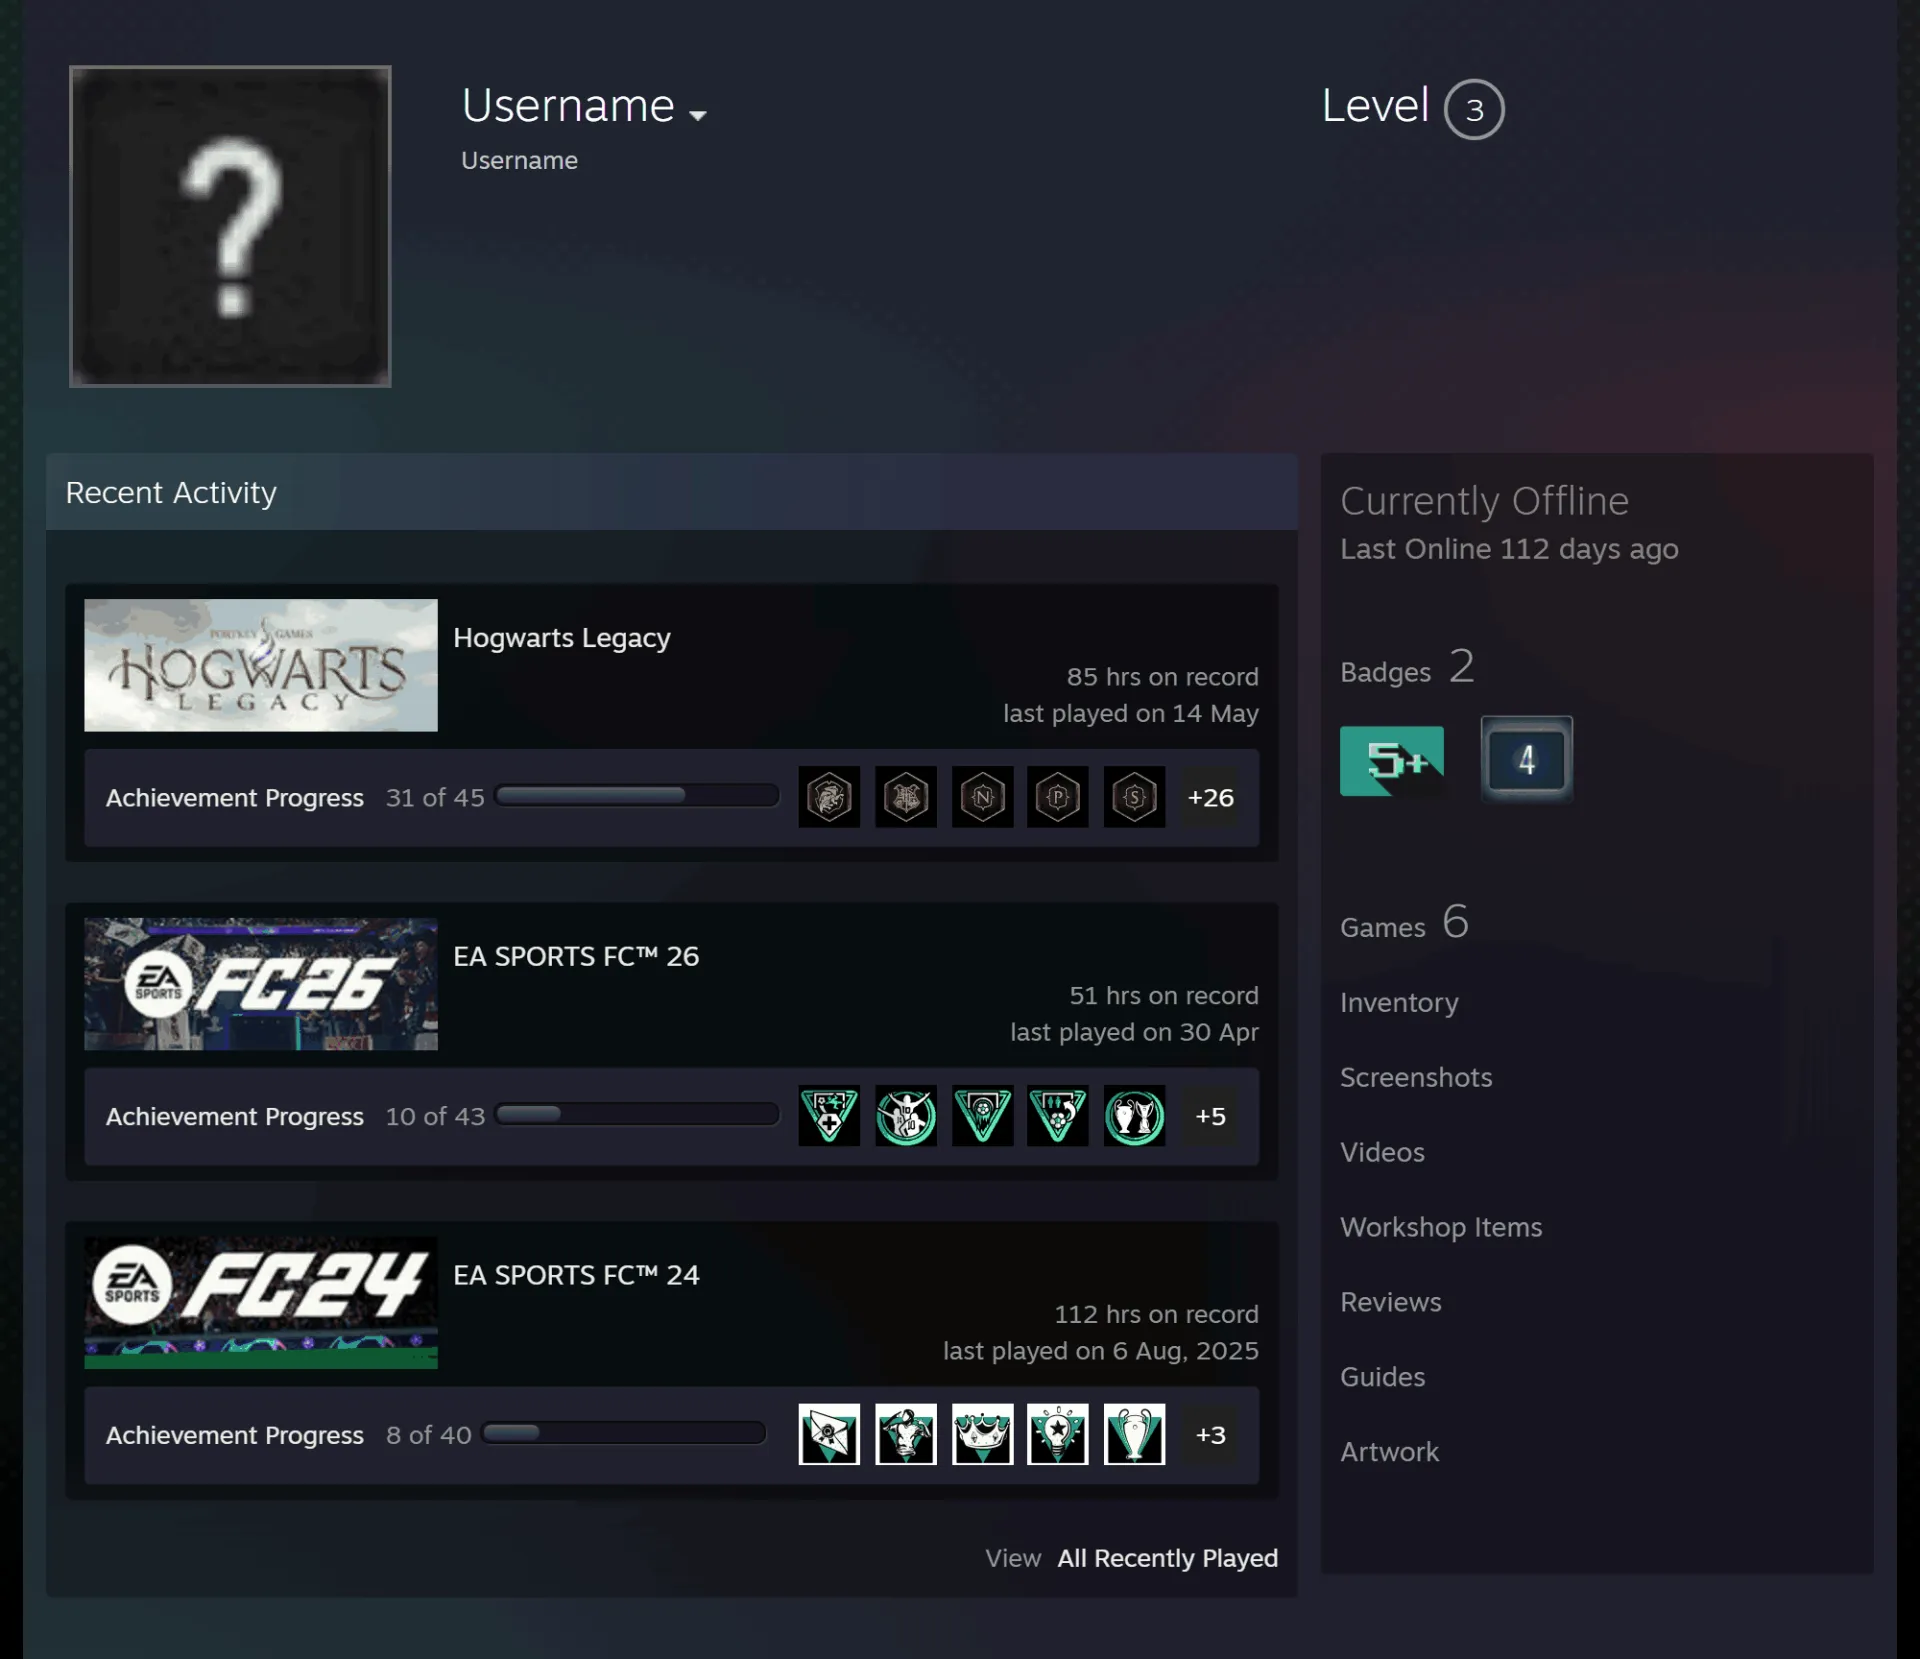Open the Games 6 link
The height and width of the screenshot is (1659, 1920).
click(x=1404, y=922)
